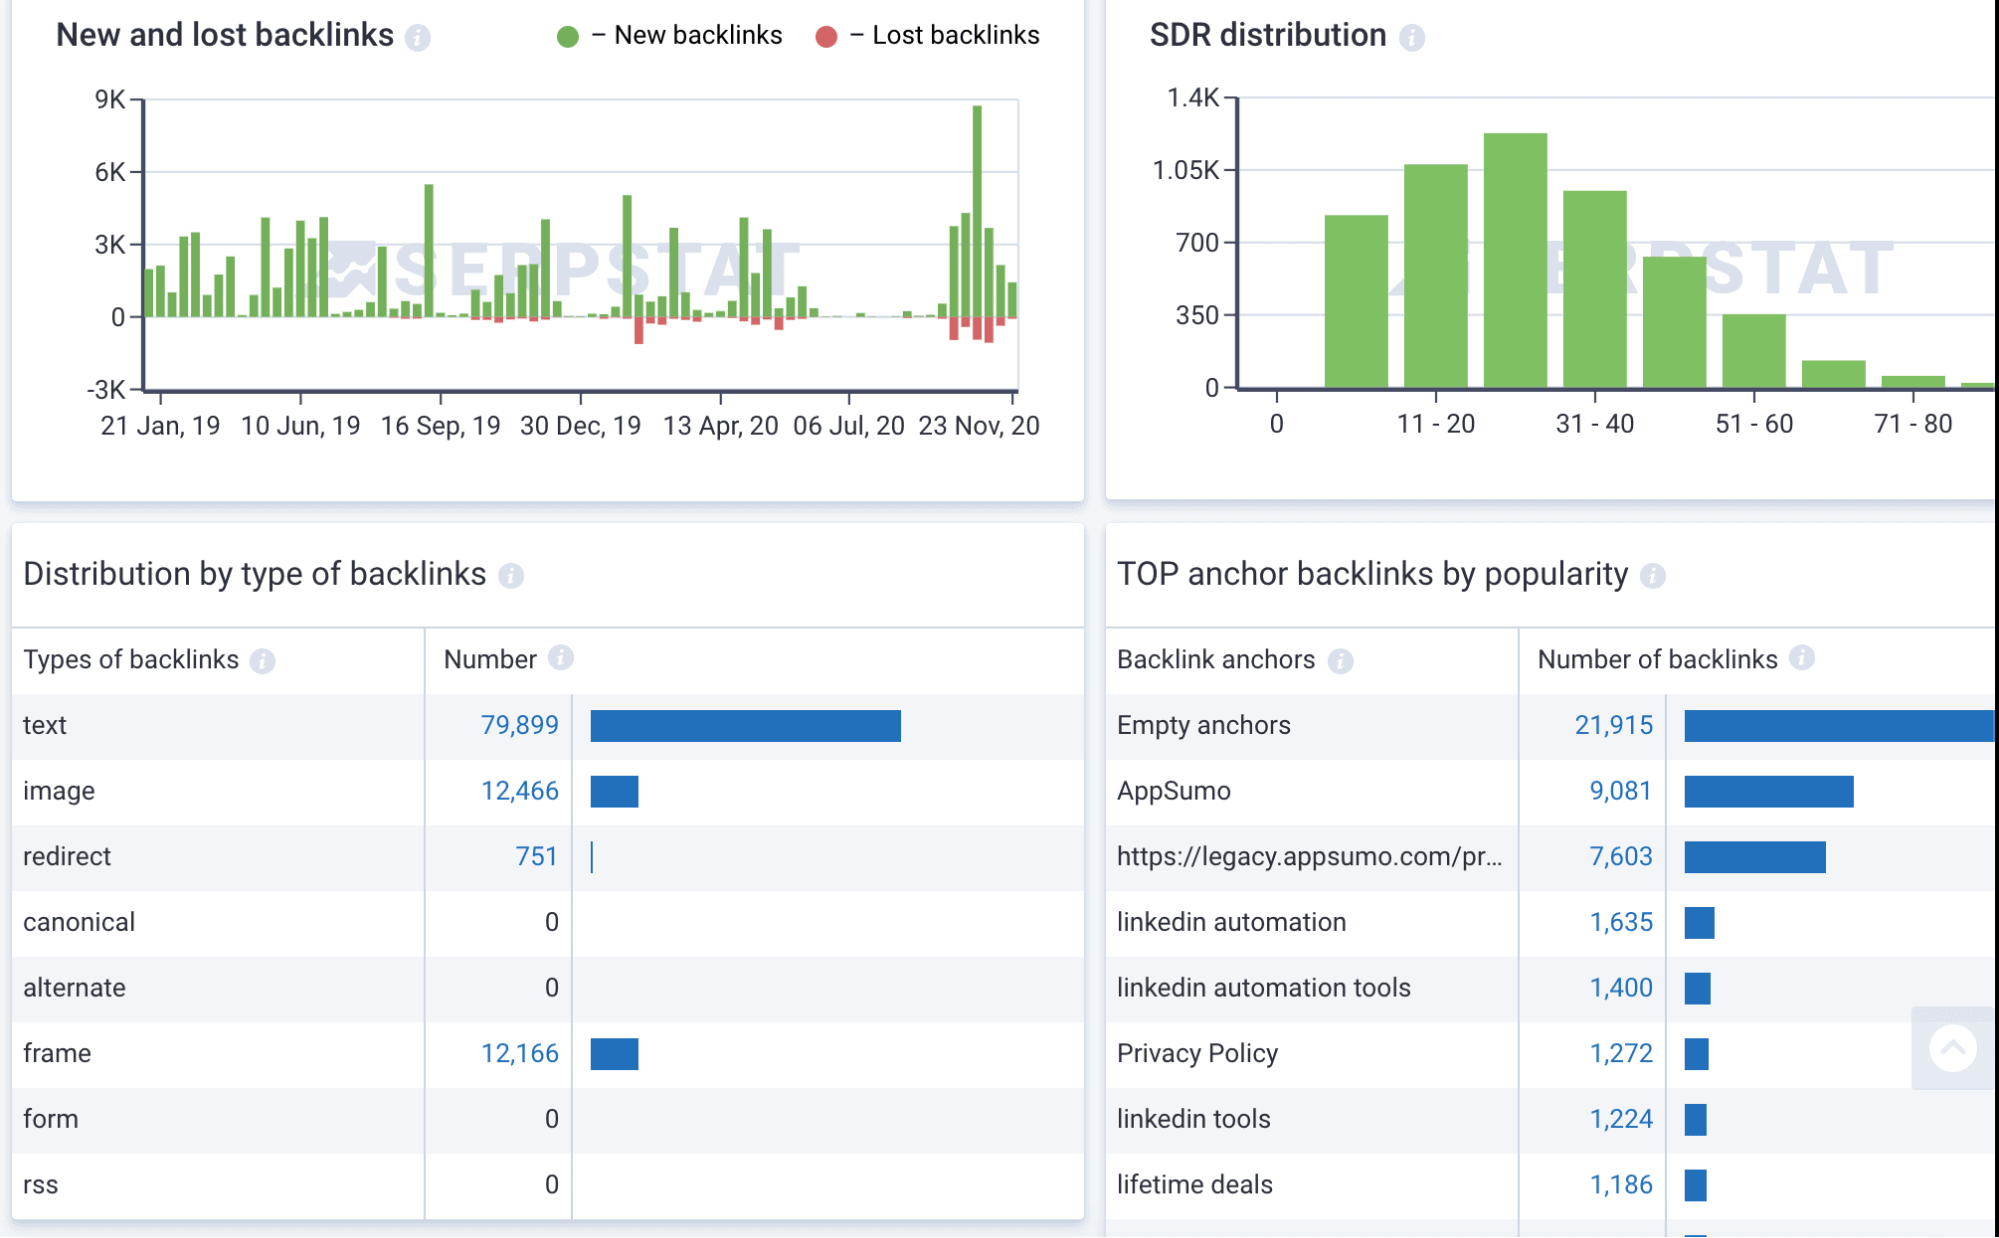Click the 'https://legacy.appsumo.com/pr…' anchor text
This screenshot has height=1238, width=1999.
pyautogui.click(x=1309, y=857)
